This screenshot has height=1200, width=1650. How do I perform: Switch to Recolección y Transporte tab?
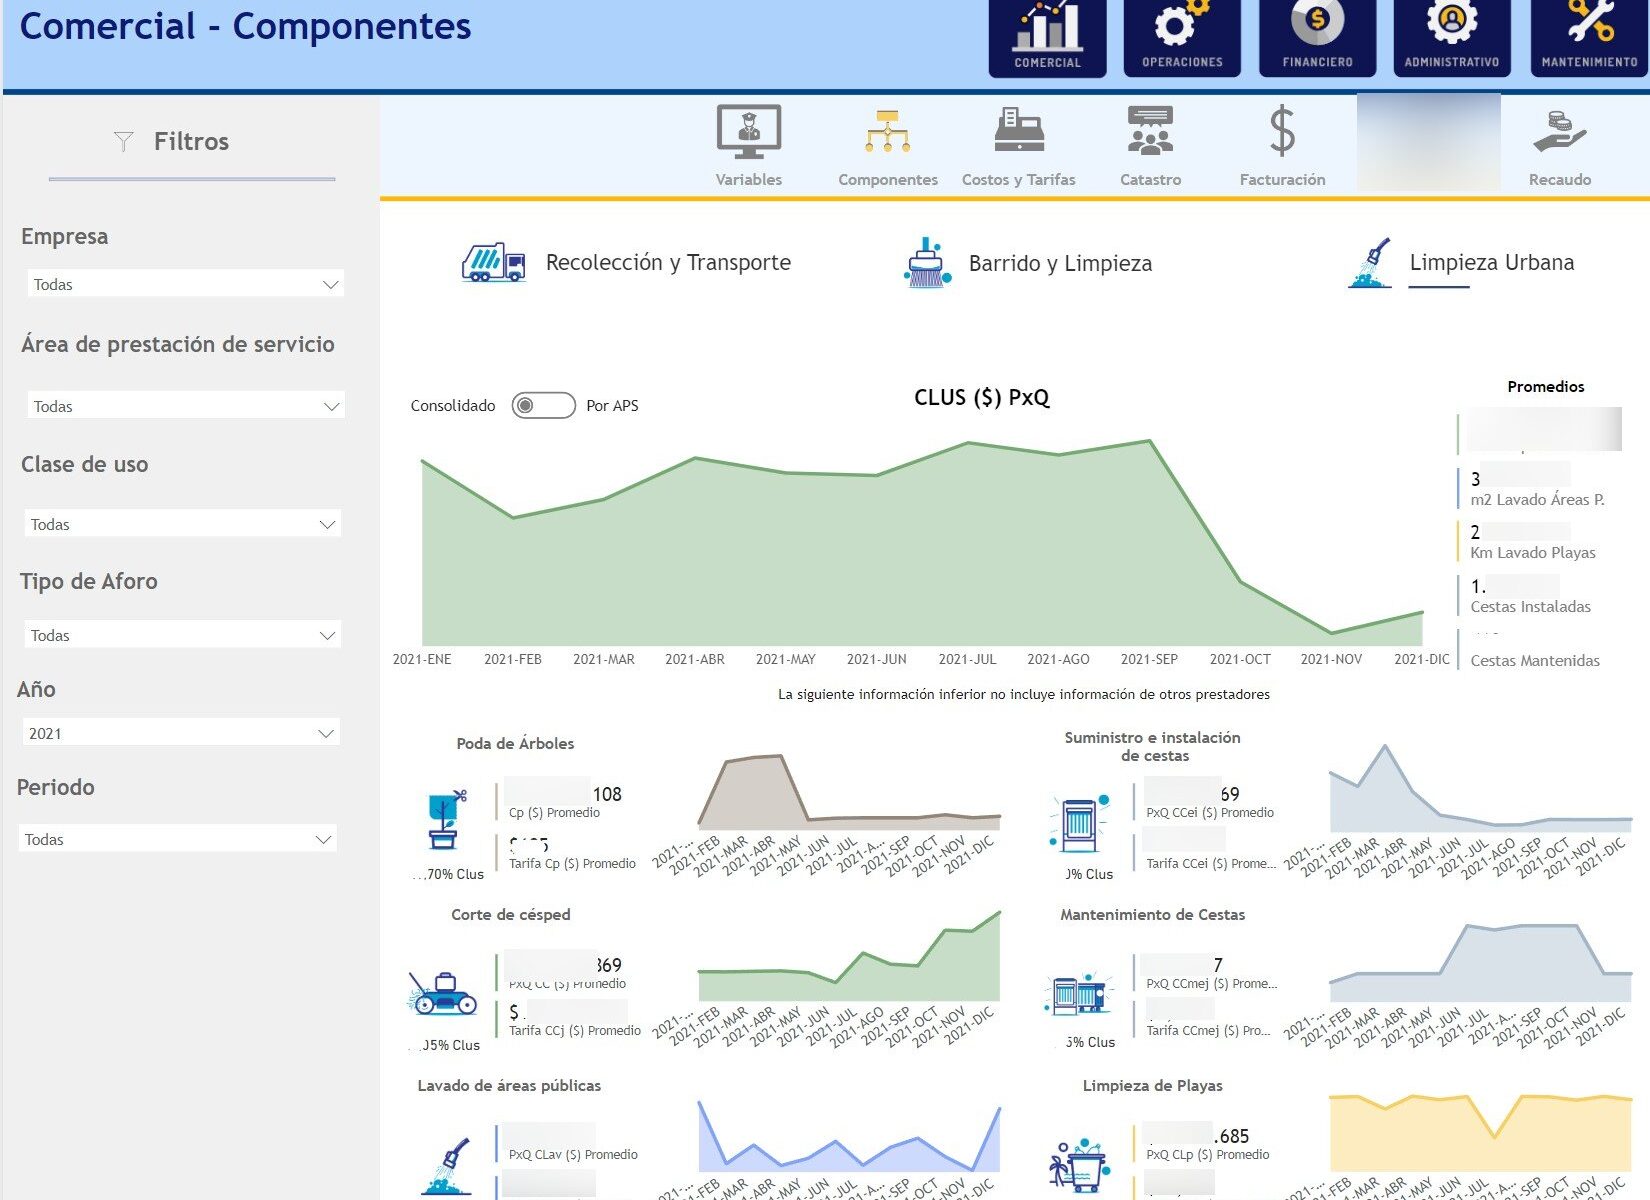click(x=626, y=263)
